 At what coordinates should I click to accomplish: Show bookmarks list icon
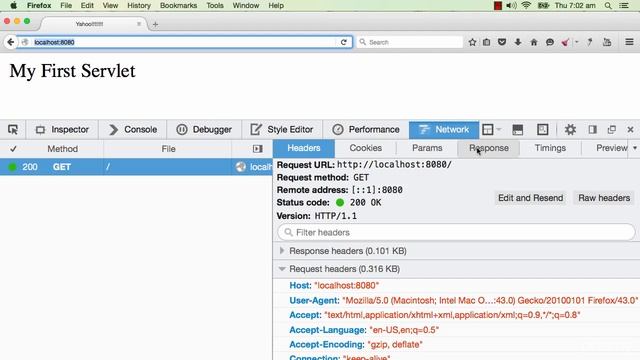click(x=487, y=42)
